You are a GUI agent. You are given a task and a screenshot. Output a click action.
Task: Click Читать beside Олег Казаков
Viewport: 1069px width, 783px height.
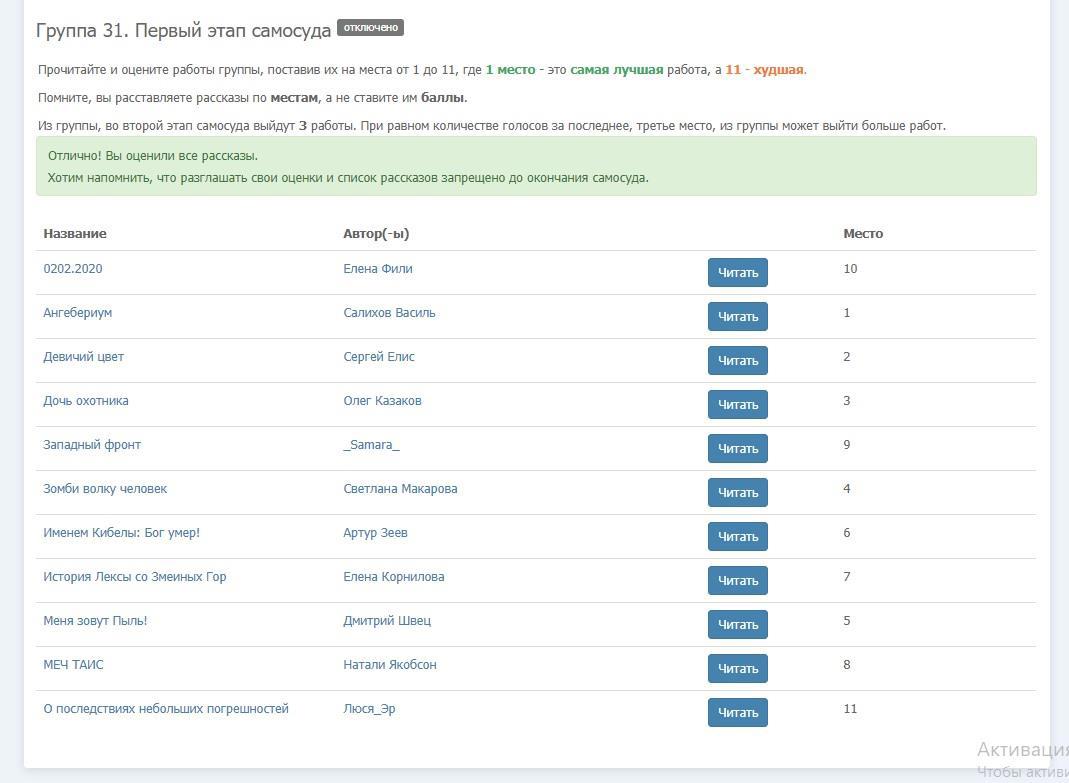pyautogui.click(x=738, y=404)
